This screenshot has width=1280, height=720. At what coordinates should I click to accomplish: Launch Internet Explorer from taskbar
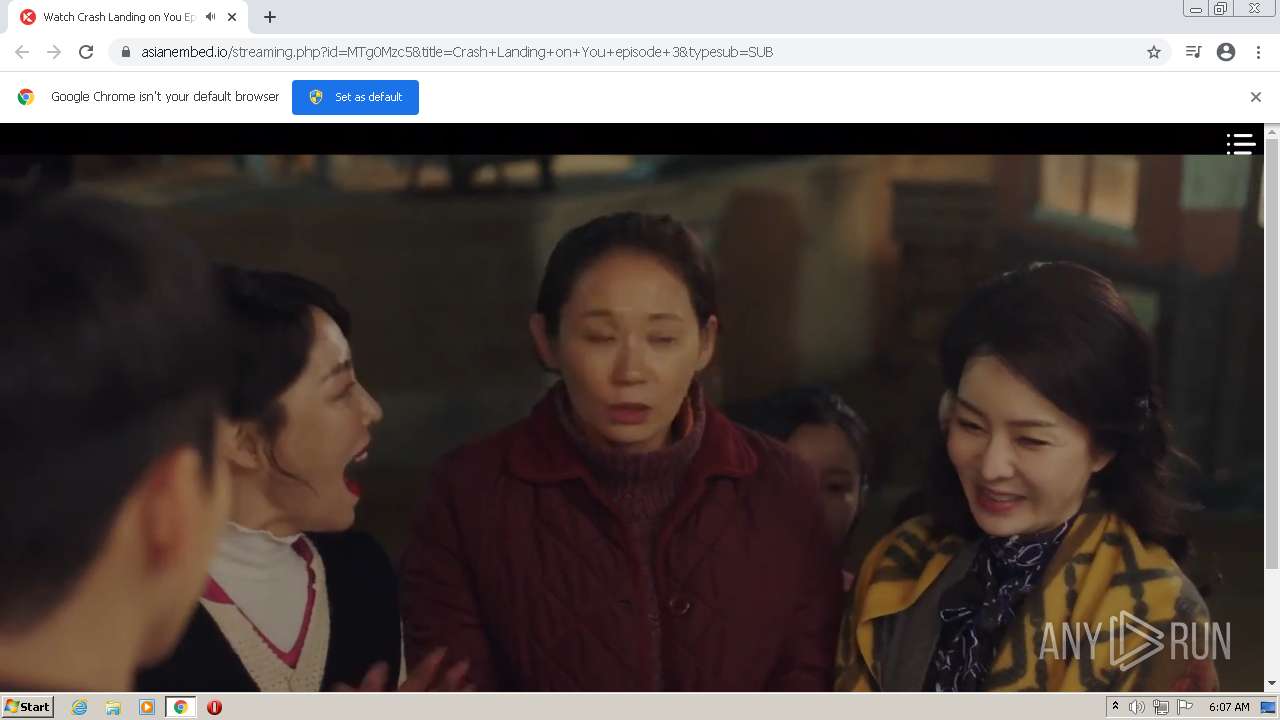tap(80, 707)
